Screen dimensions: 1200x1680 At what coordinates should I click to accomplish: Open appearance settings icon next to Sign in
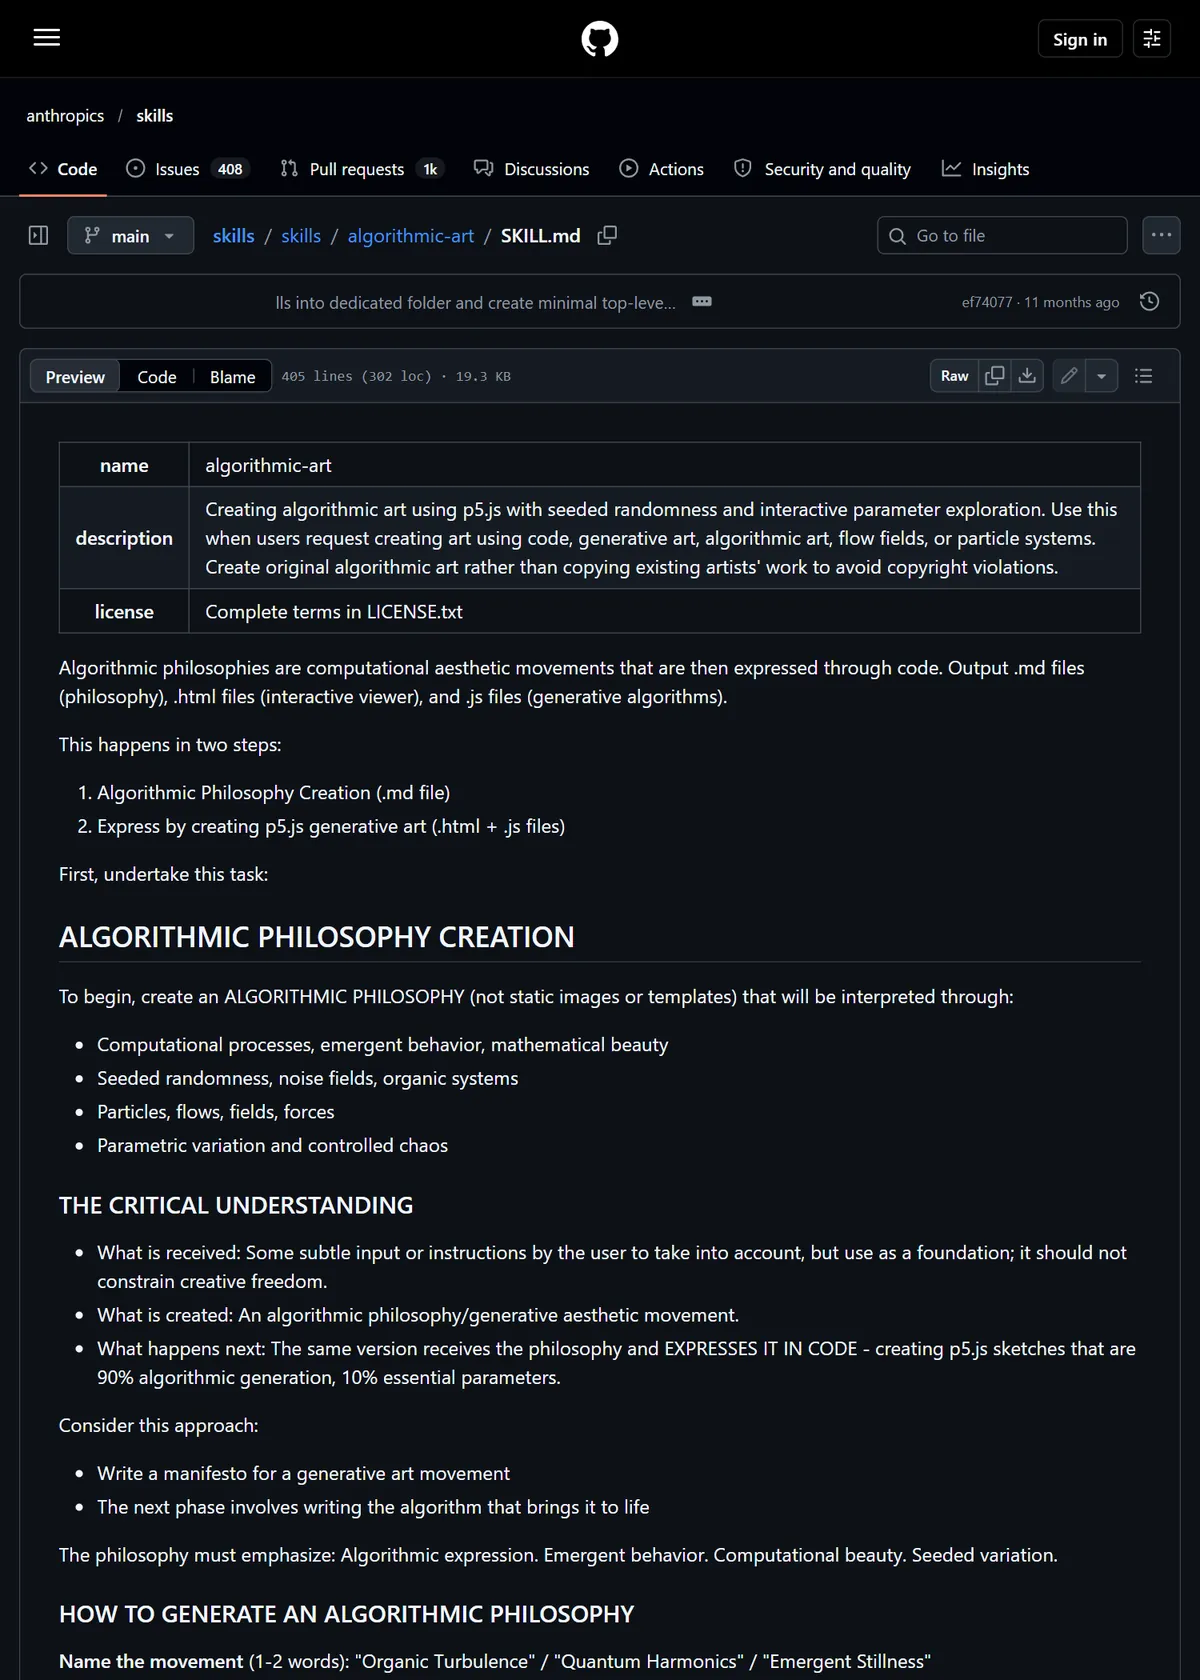[1151, 39]
